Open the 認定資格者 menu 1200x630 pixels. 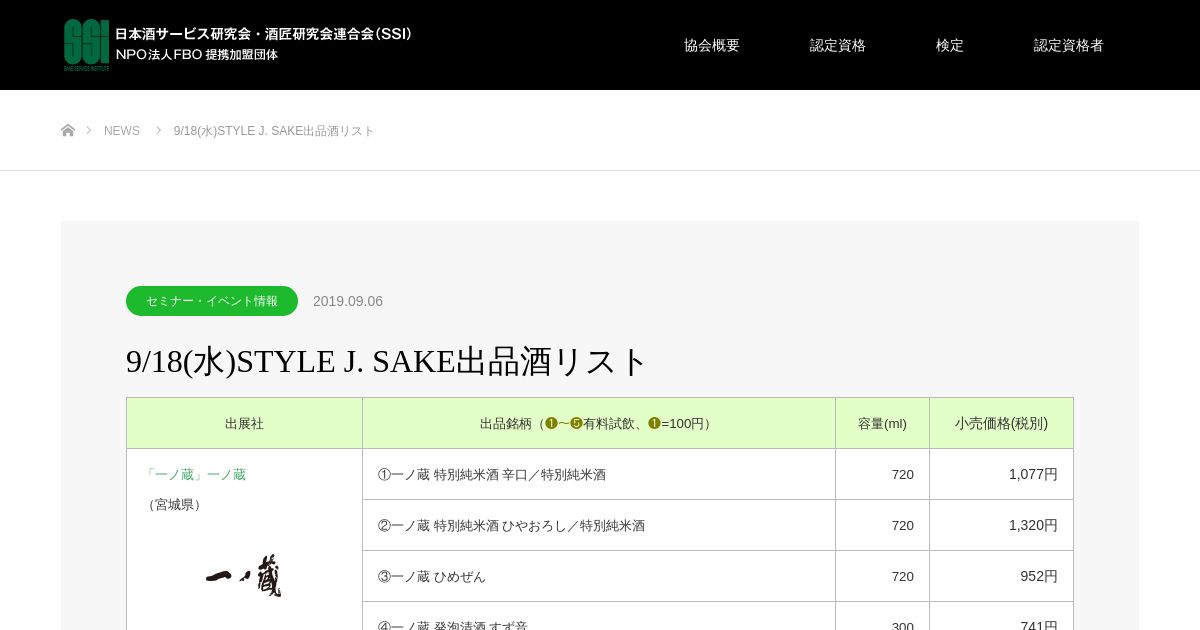click(x=1069, y=45)
